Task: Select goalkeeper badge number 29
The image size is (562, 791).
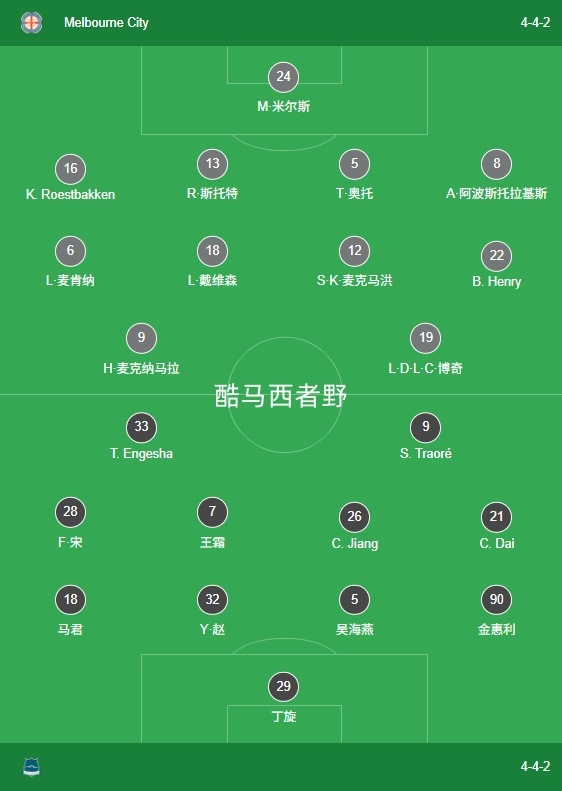Action: point(284,686)
